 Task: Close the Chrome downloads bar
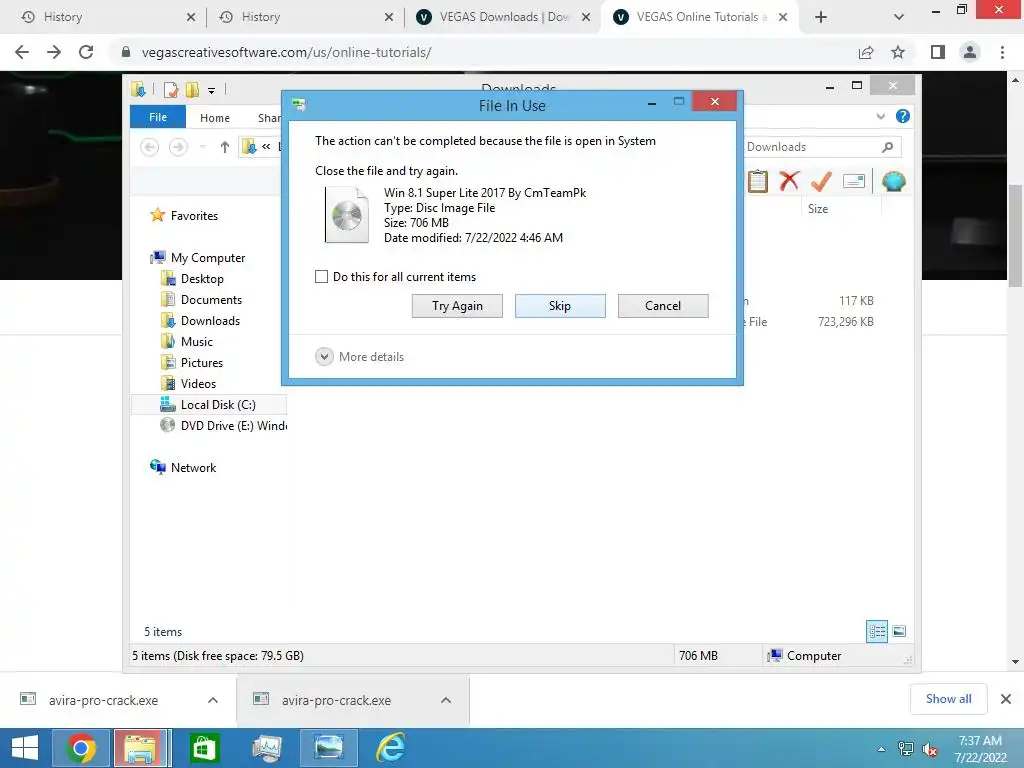click(x=1006, y=699)
